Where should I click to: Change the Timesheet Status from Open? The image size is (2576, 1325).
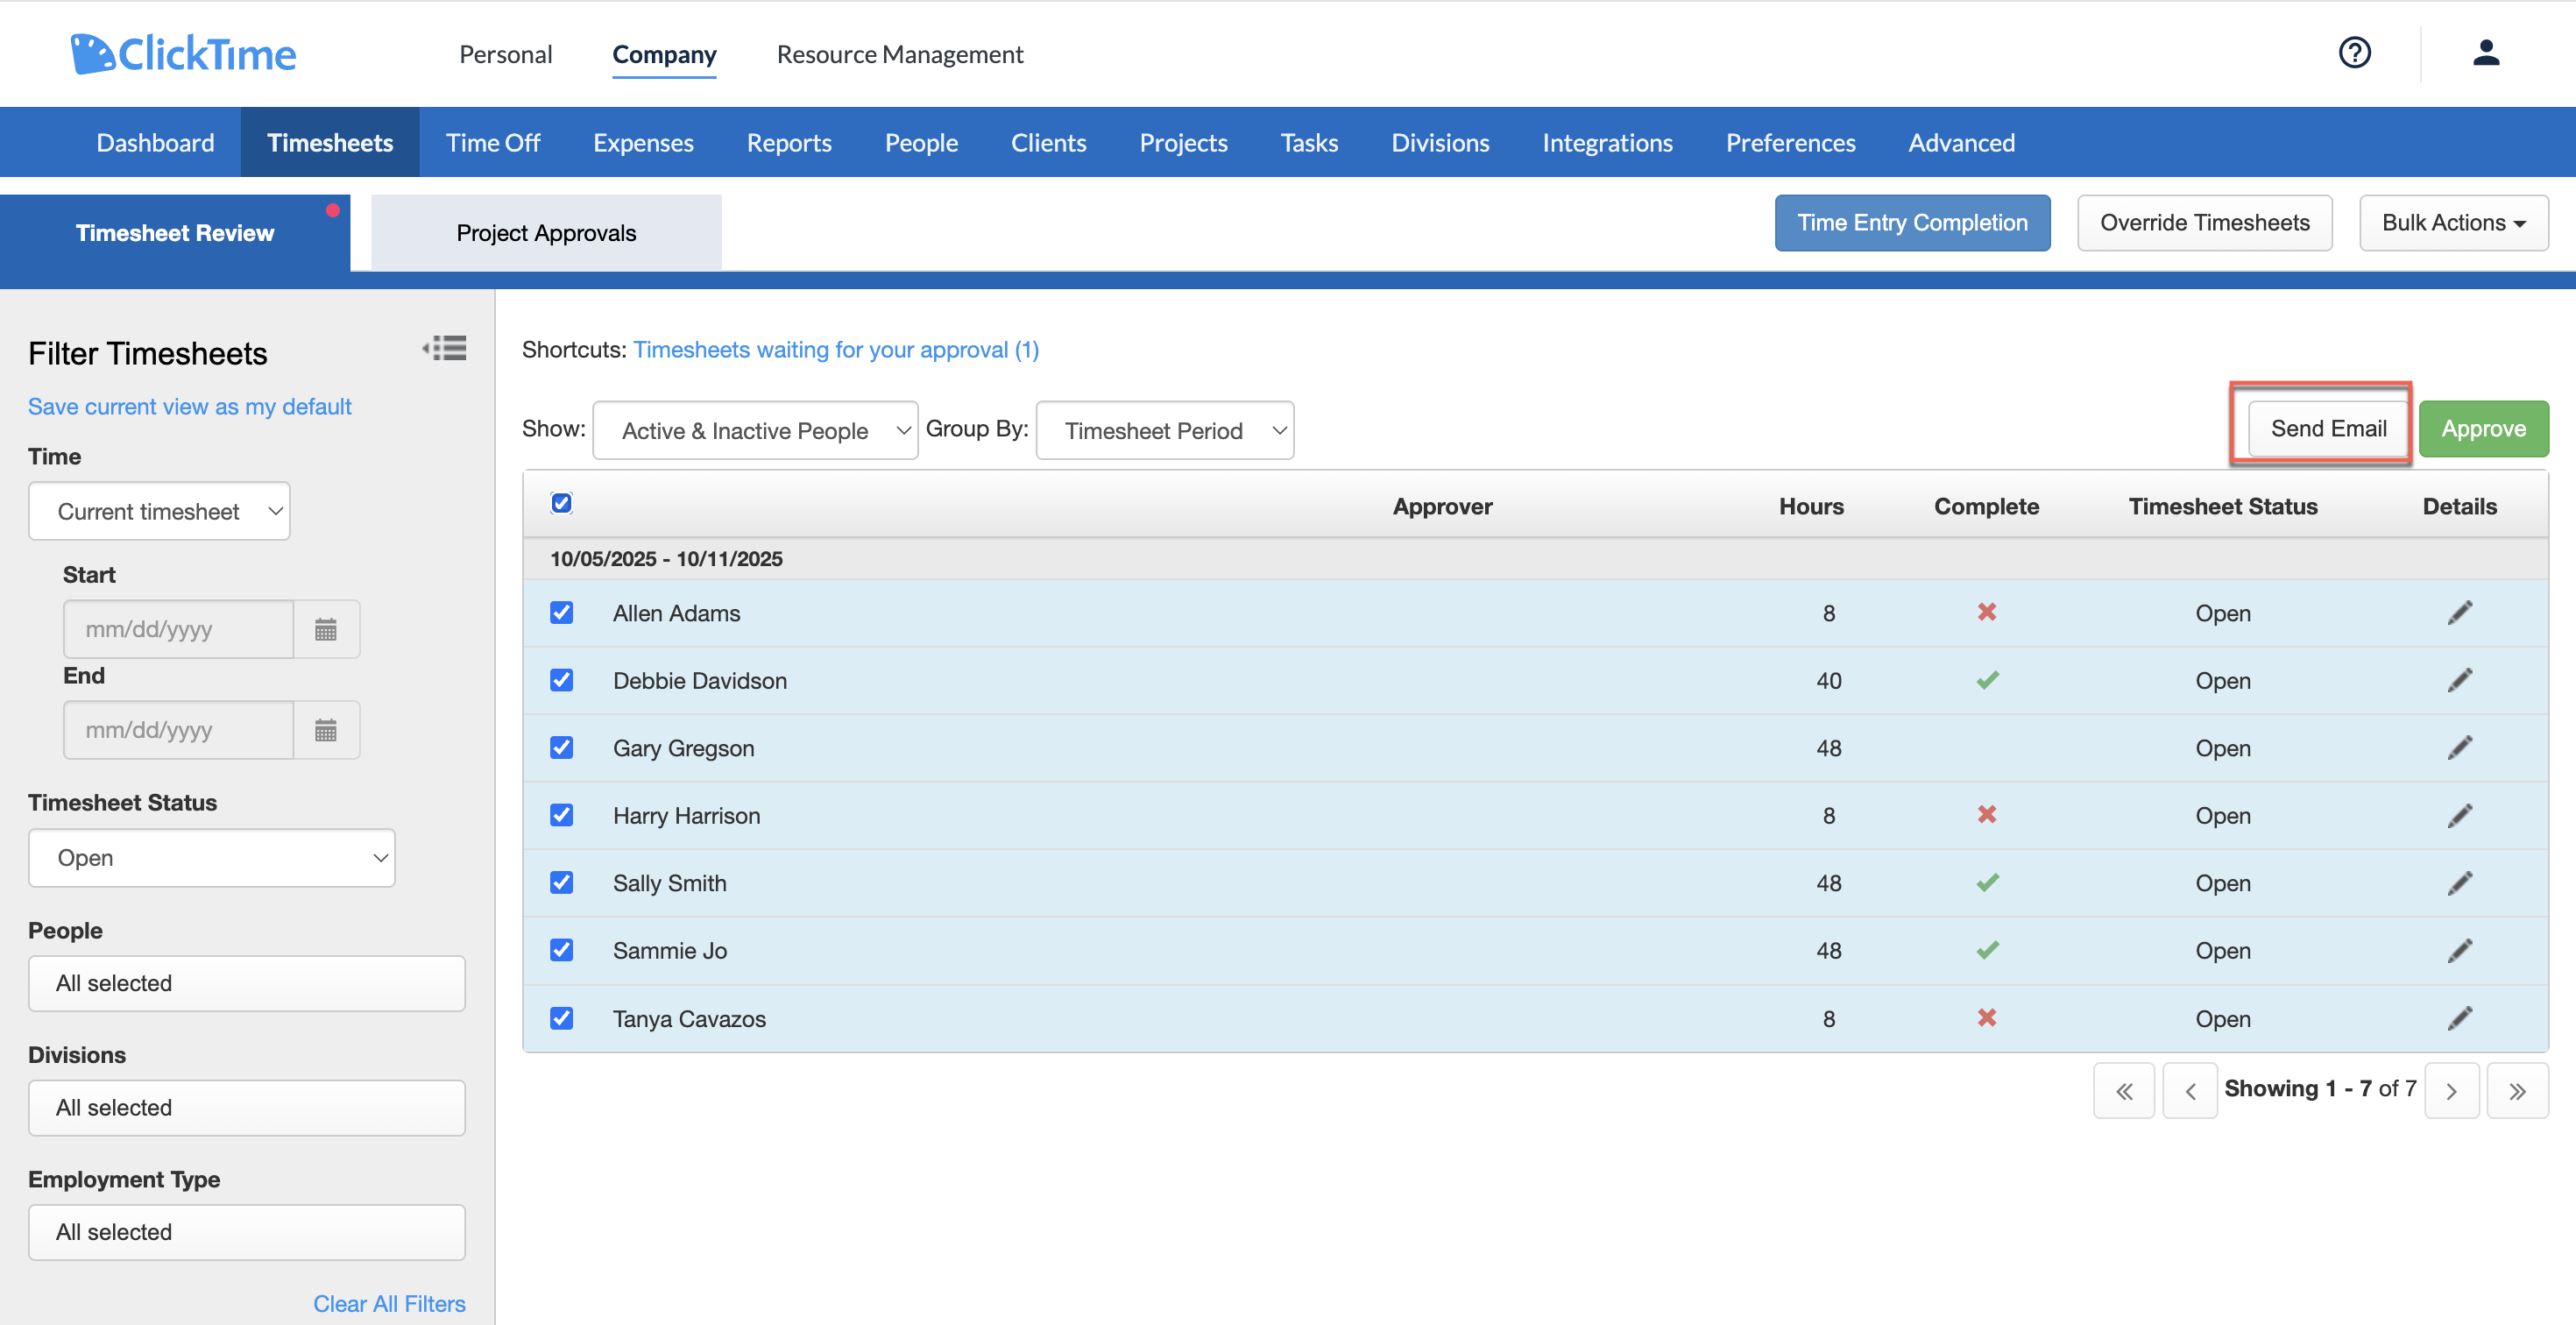pyautogui.click(x=211, y=857)
